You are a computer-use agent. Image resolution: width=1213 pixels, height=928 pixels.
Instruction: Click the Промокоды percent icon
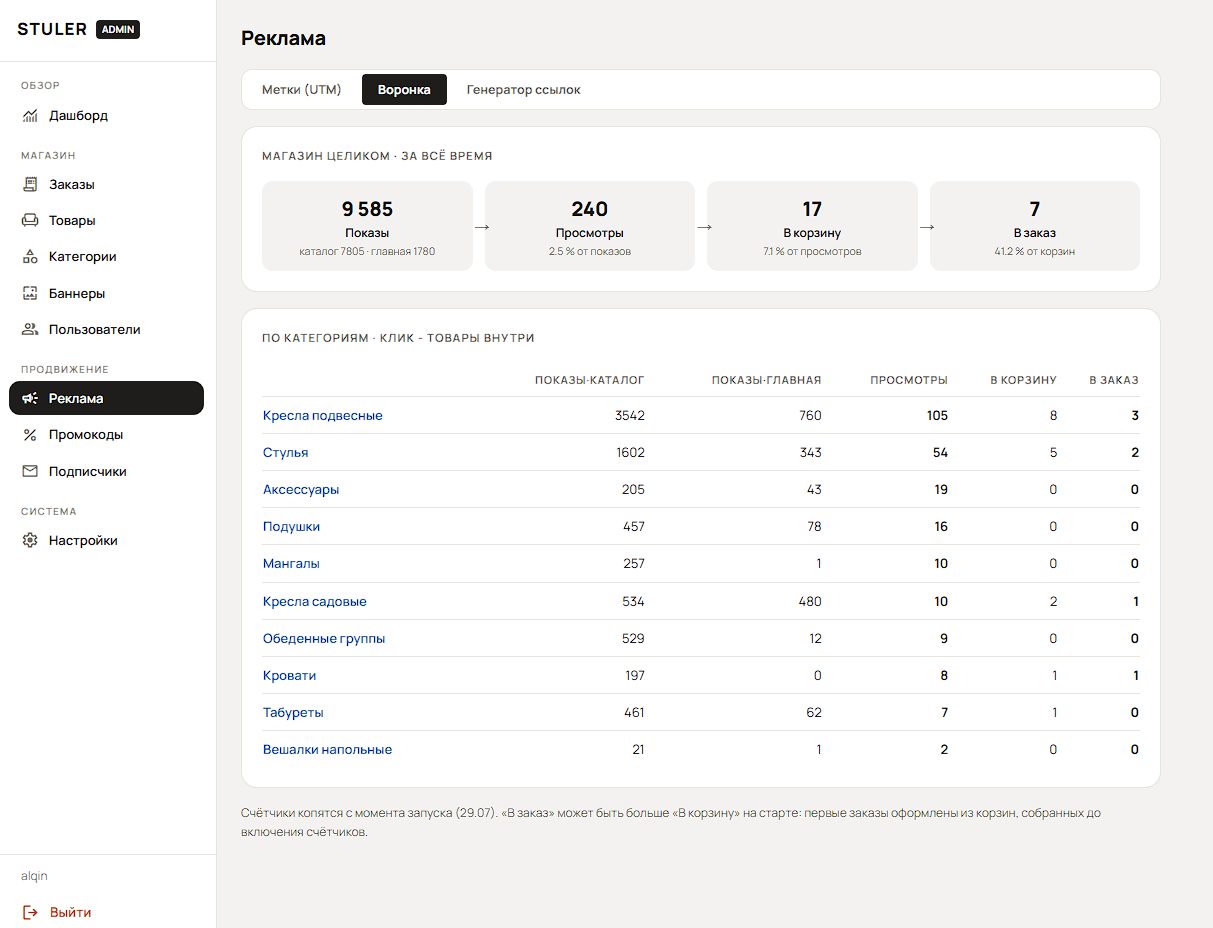(x=30, y=435)
